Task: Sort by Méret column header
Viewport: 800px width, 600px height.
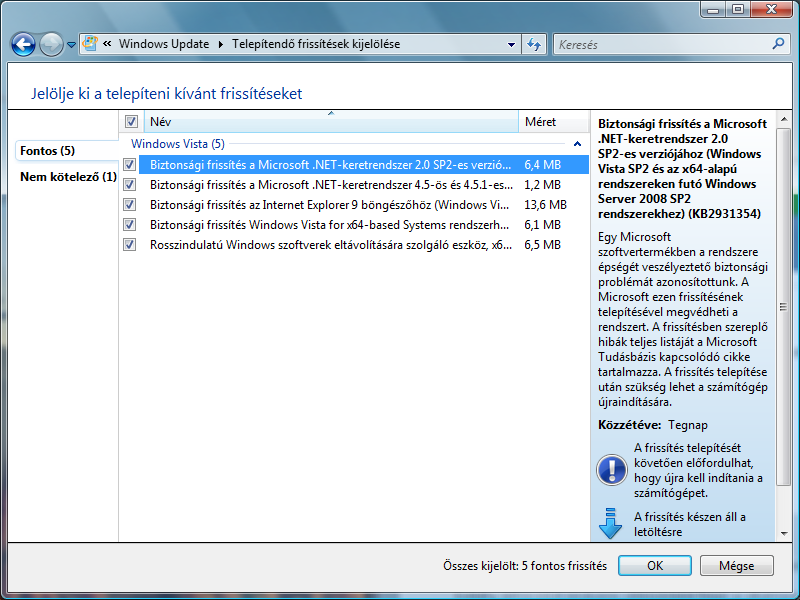Action: click(554, 121)
